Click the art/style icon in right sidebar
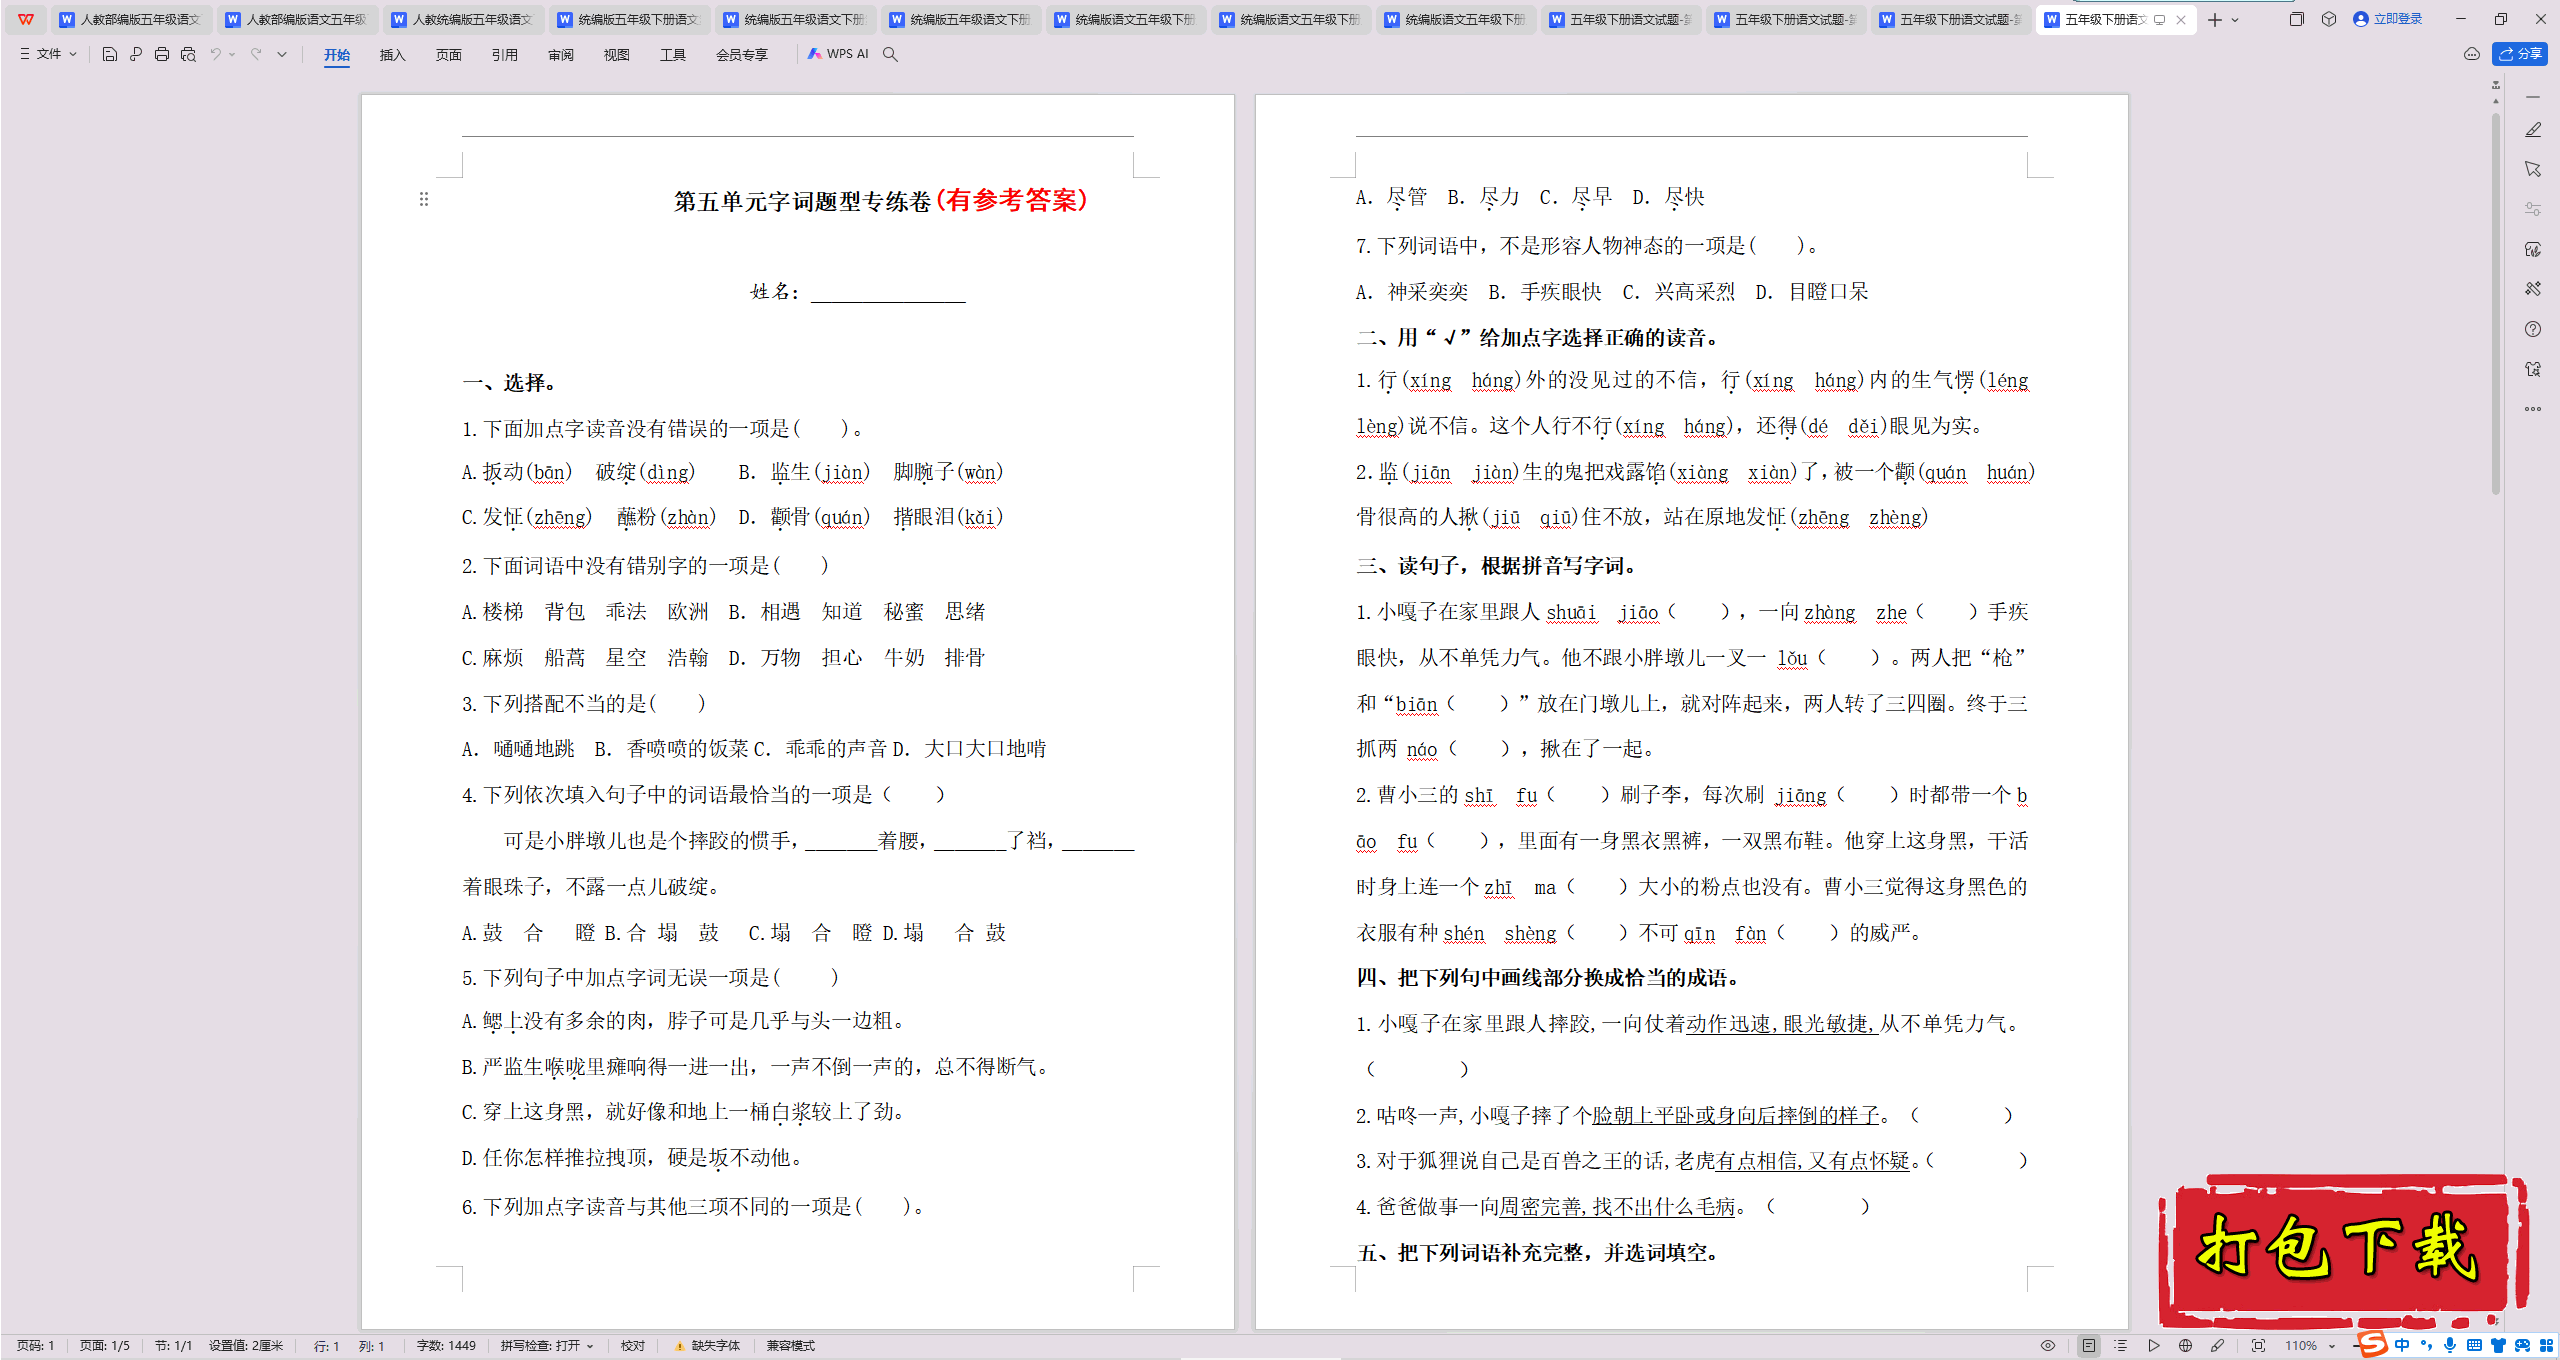2560x1360 pixels. pos(2533,249)
